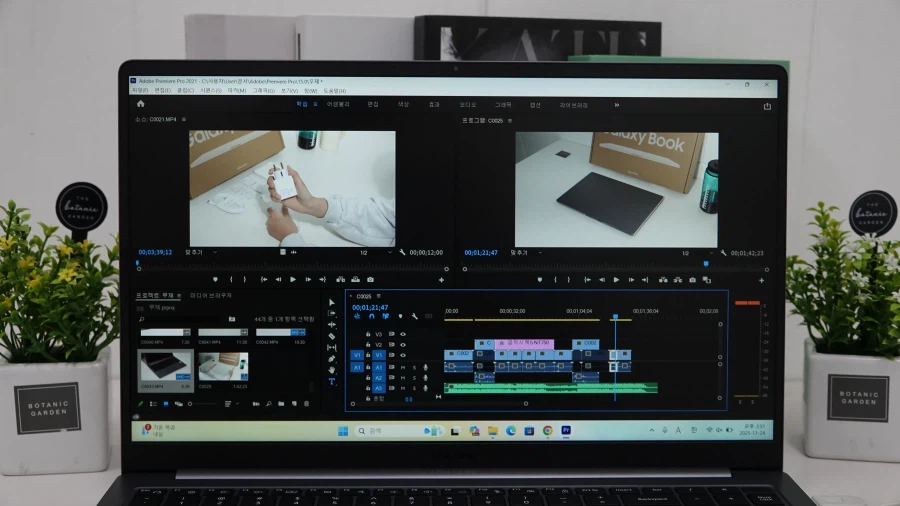Select the Razor tool
Screen dimensions: 900x506
coord(332,336)
